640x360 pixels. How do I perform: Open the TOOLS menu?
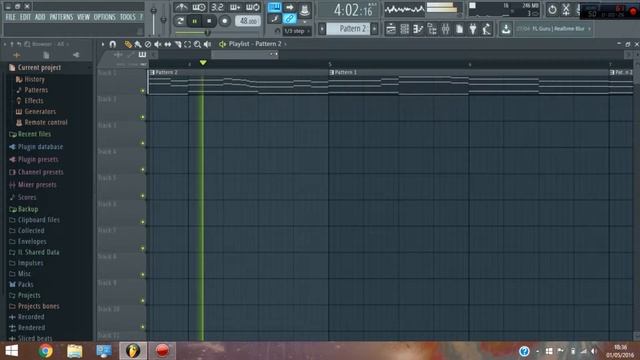coord(128,17)
